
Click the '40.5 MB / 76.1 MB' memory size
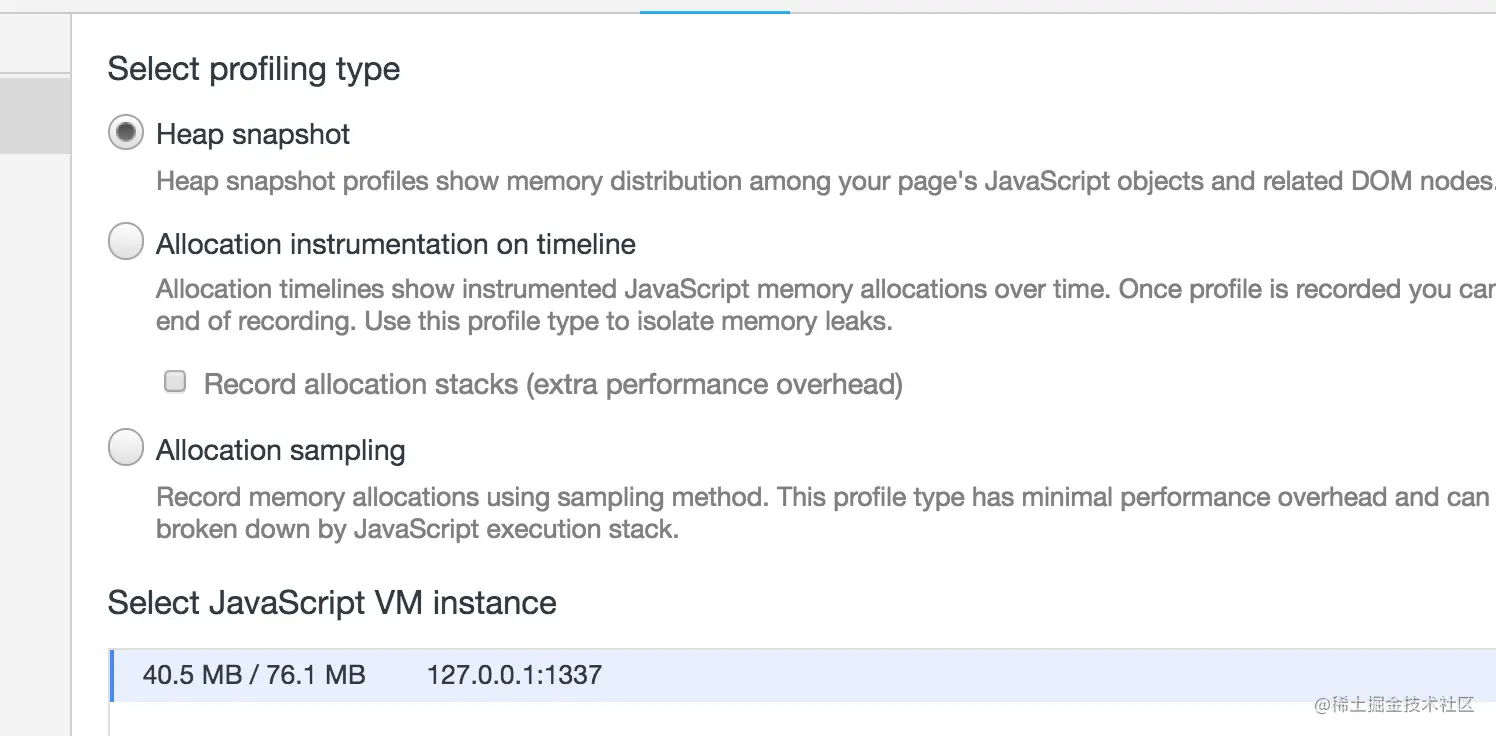pyautogui.click(x=254, y=675)
